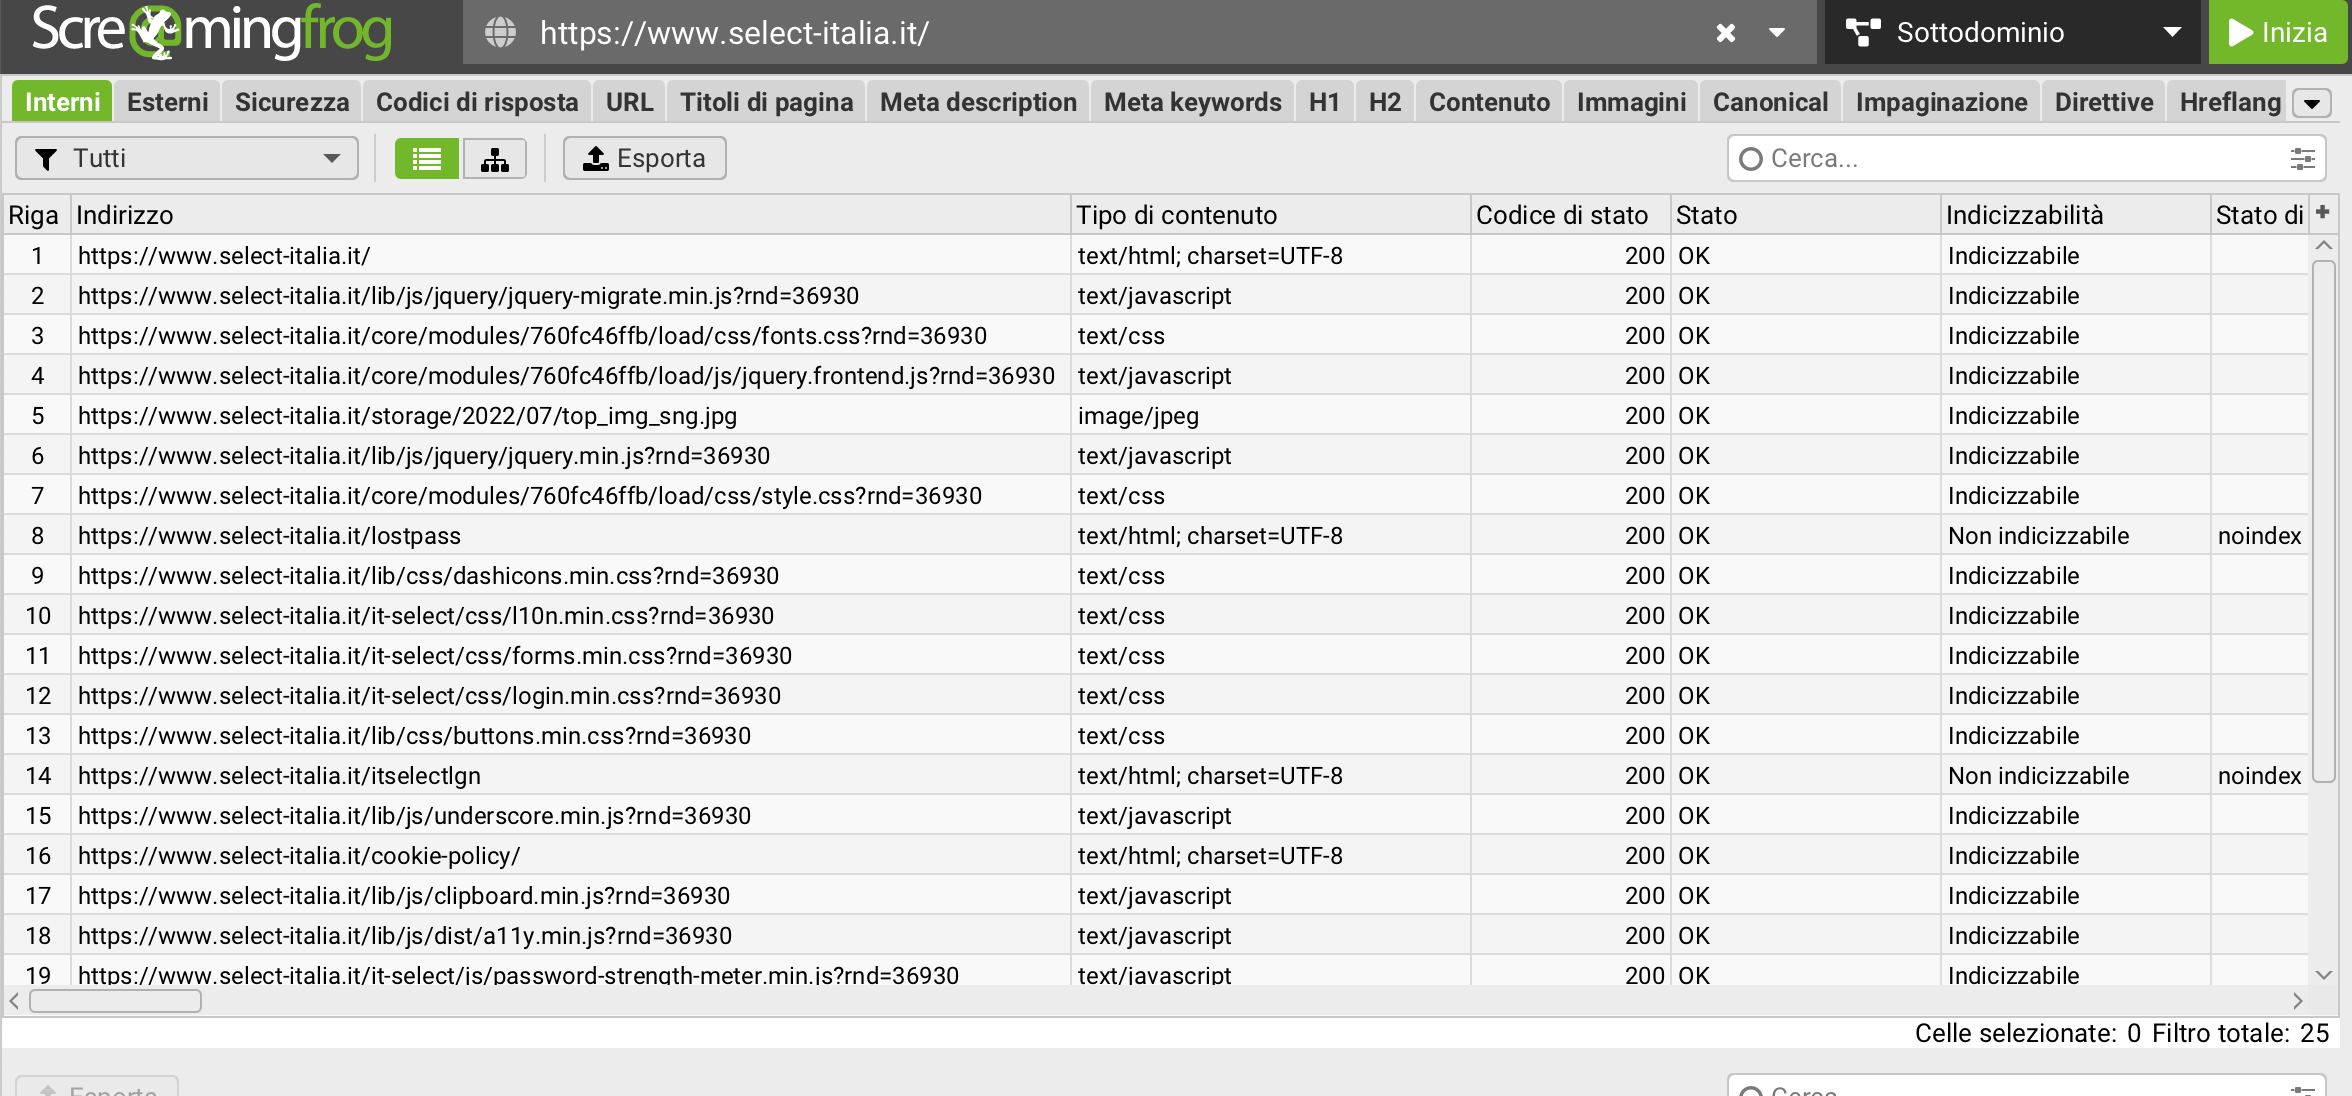
Task: Sort by the Riga column header
Action: coord(35,215)
